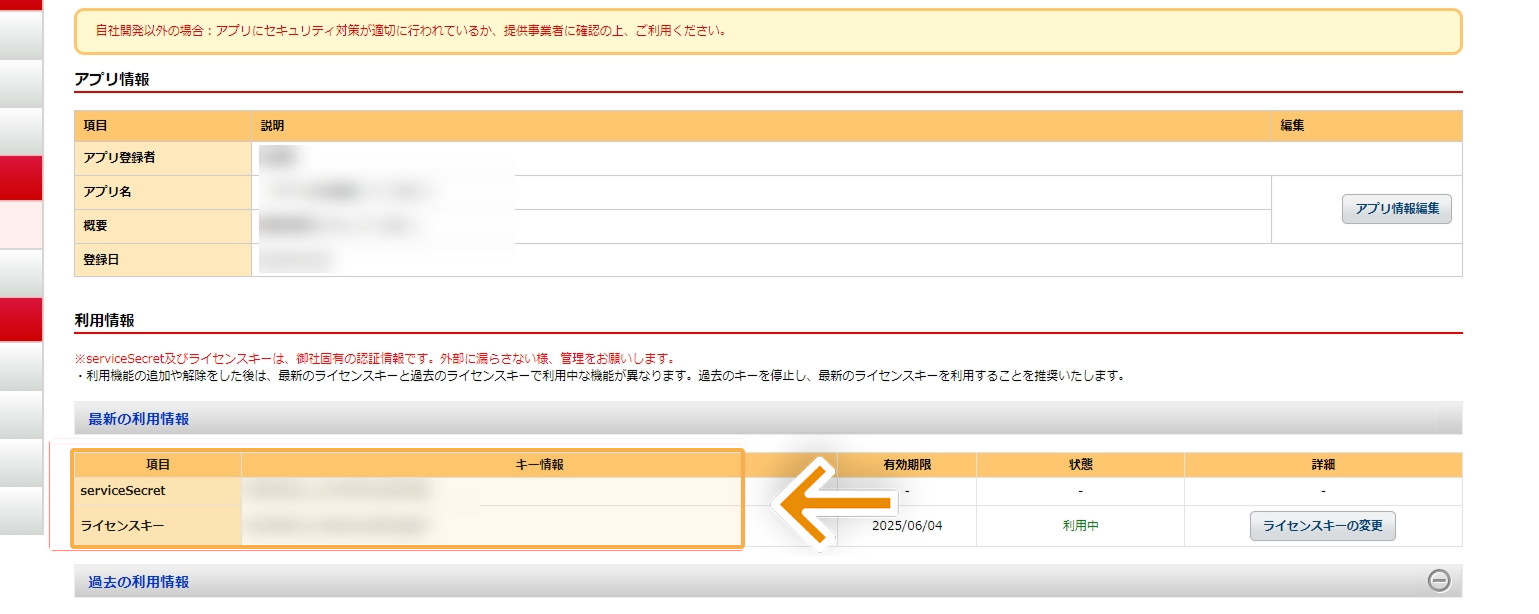Select the 状態 column header

coord(1080,465)
